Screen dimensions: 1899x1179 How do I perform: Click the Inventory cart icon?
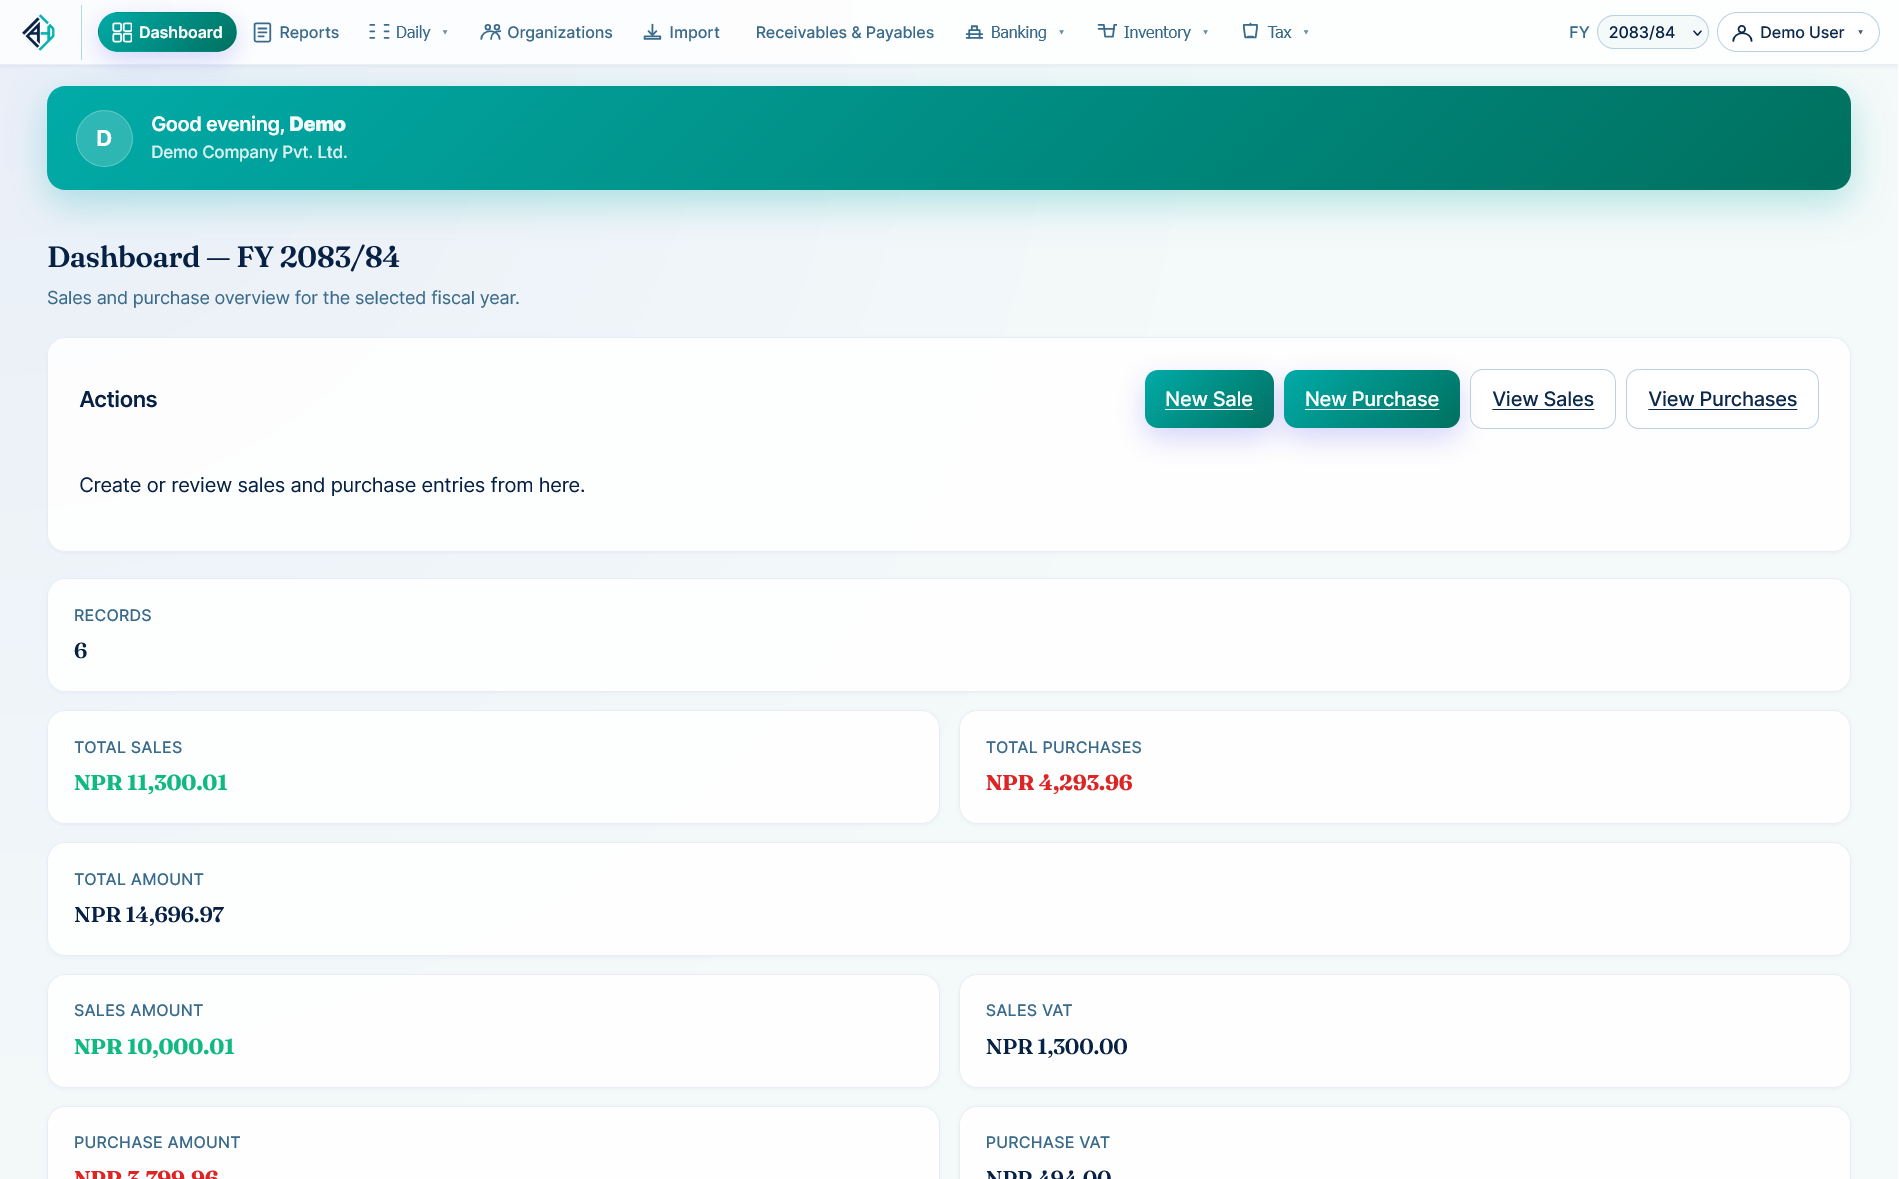1106,32
